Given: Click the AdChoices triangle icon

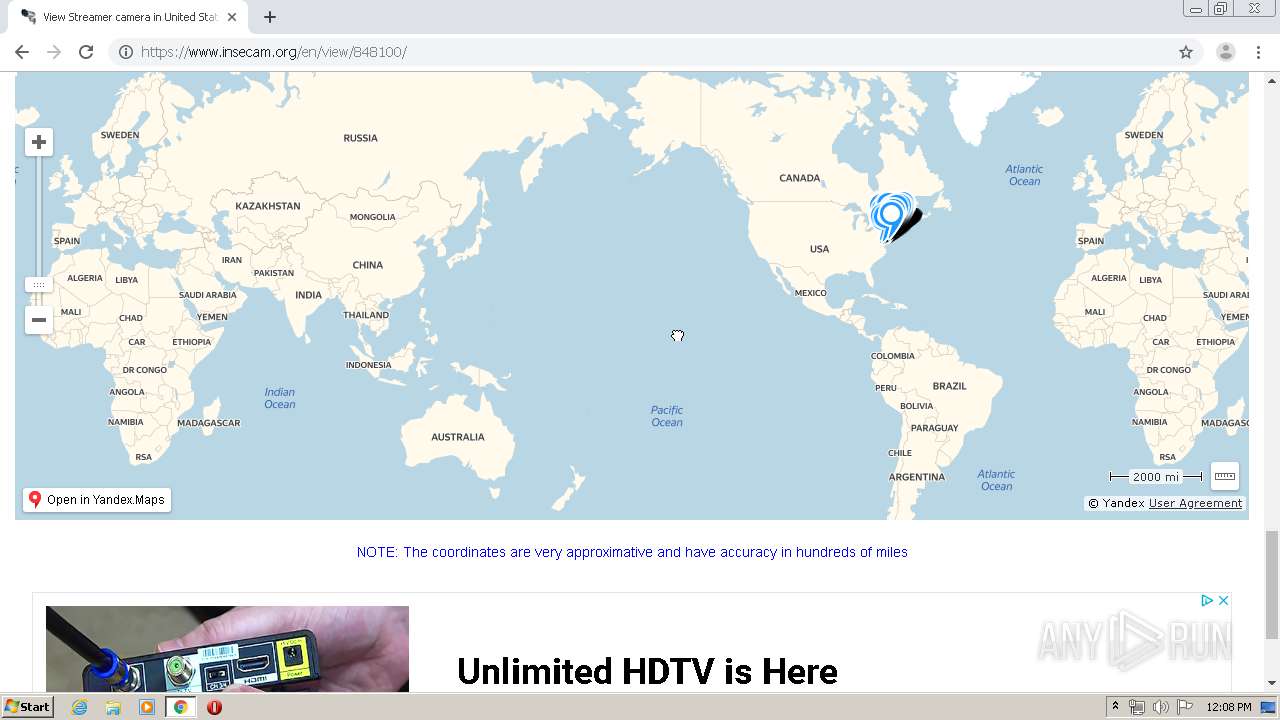Looking at the screenshot, I should click(1207, 600).
